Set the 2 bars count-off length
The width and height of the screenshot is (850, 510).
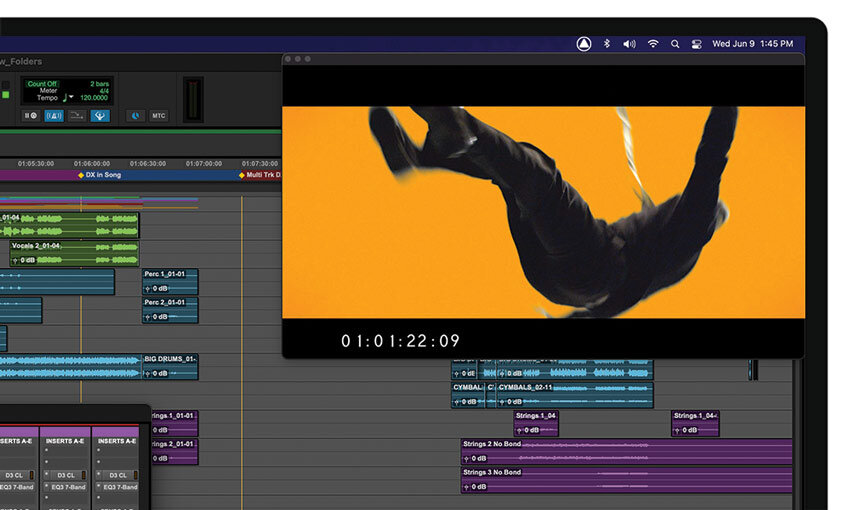click(x=99, y=83)
